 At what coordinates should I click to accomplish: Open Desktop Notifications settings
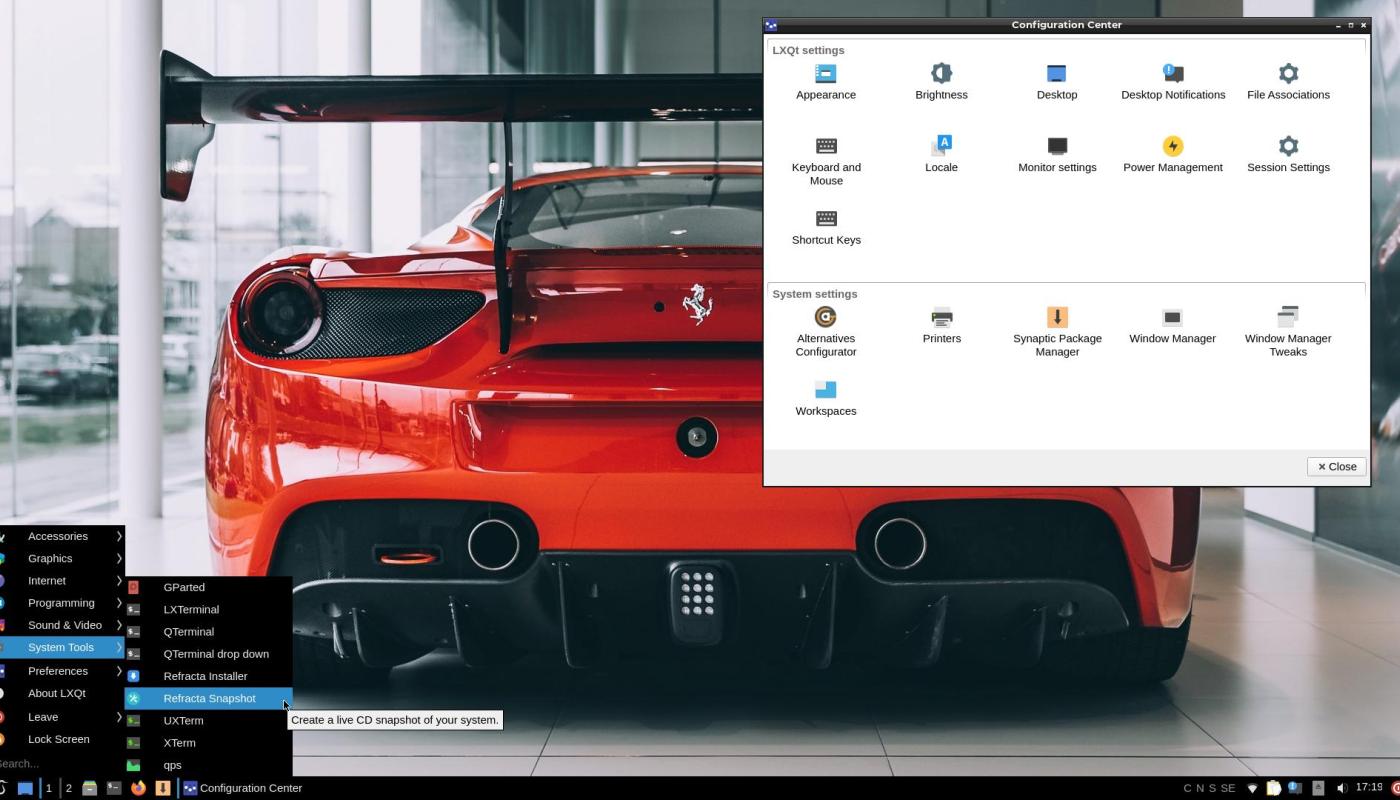point(1172,82)
